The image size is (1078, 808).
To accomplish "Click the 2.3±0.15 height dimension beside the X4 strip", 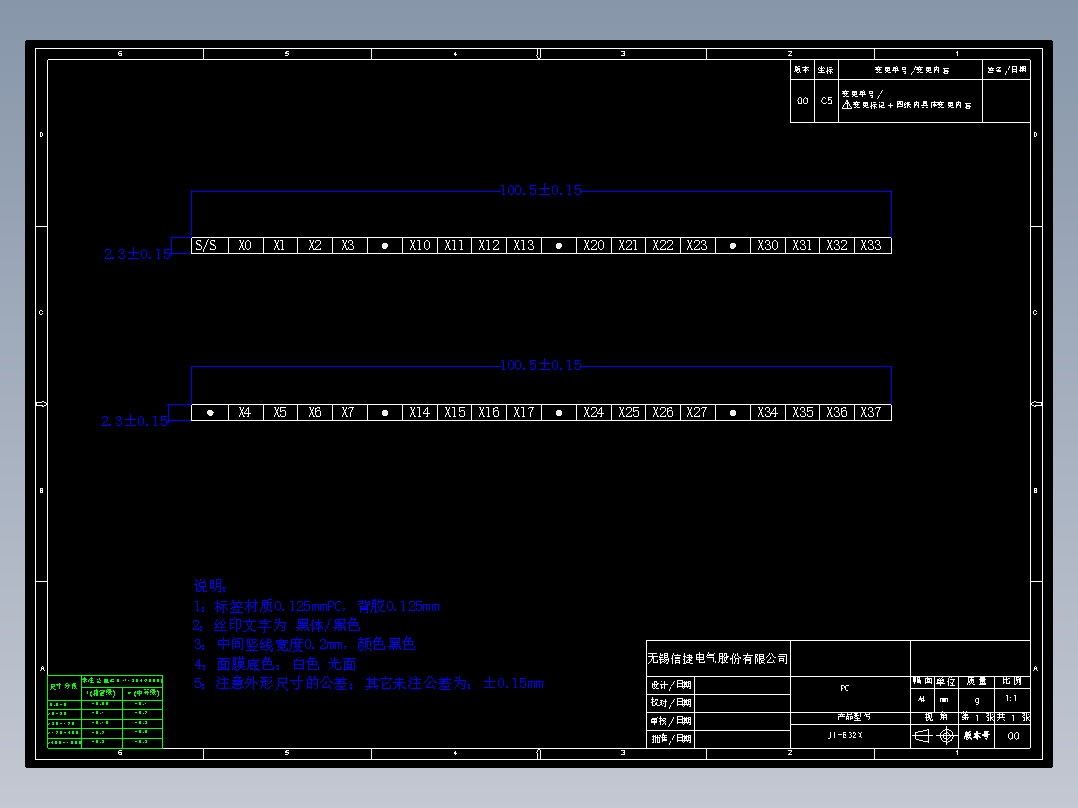I will click(x=135, y=422).
